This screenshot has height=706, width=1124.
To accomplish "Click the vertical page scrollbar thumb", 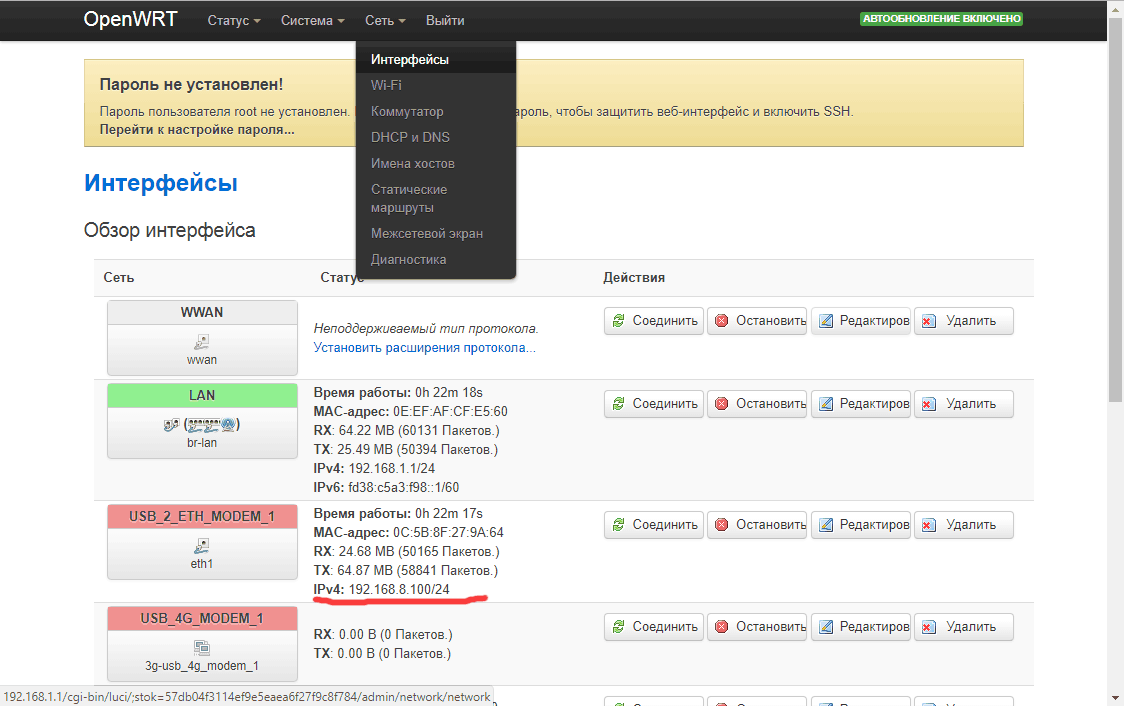I will click(x=1115, y=208).
